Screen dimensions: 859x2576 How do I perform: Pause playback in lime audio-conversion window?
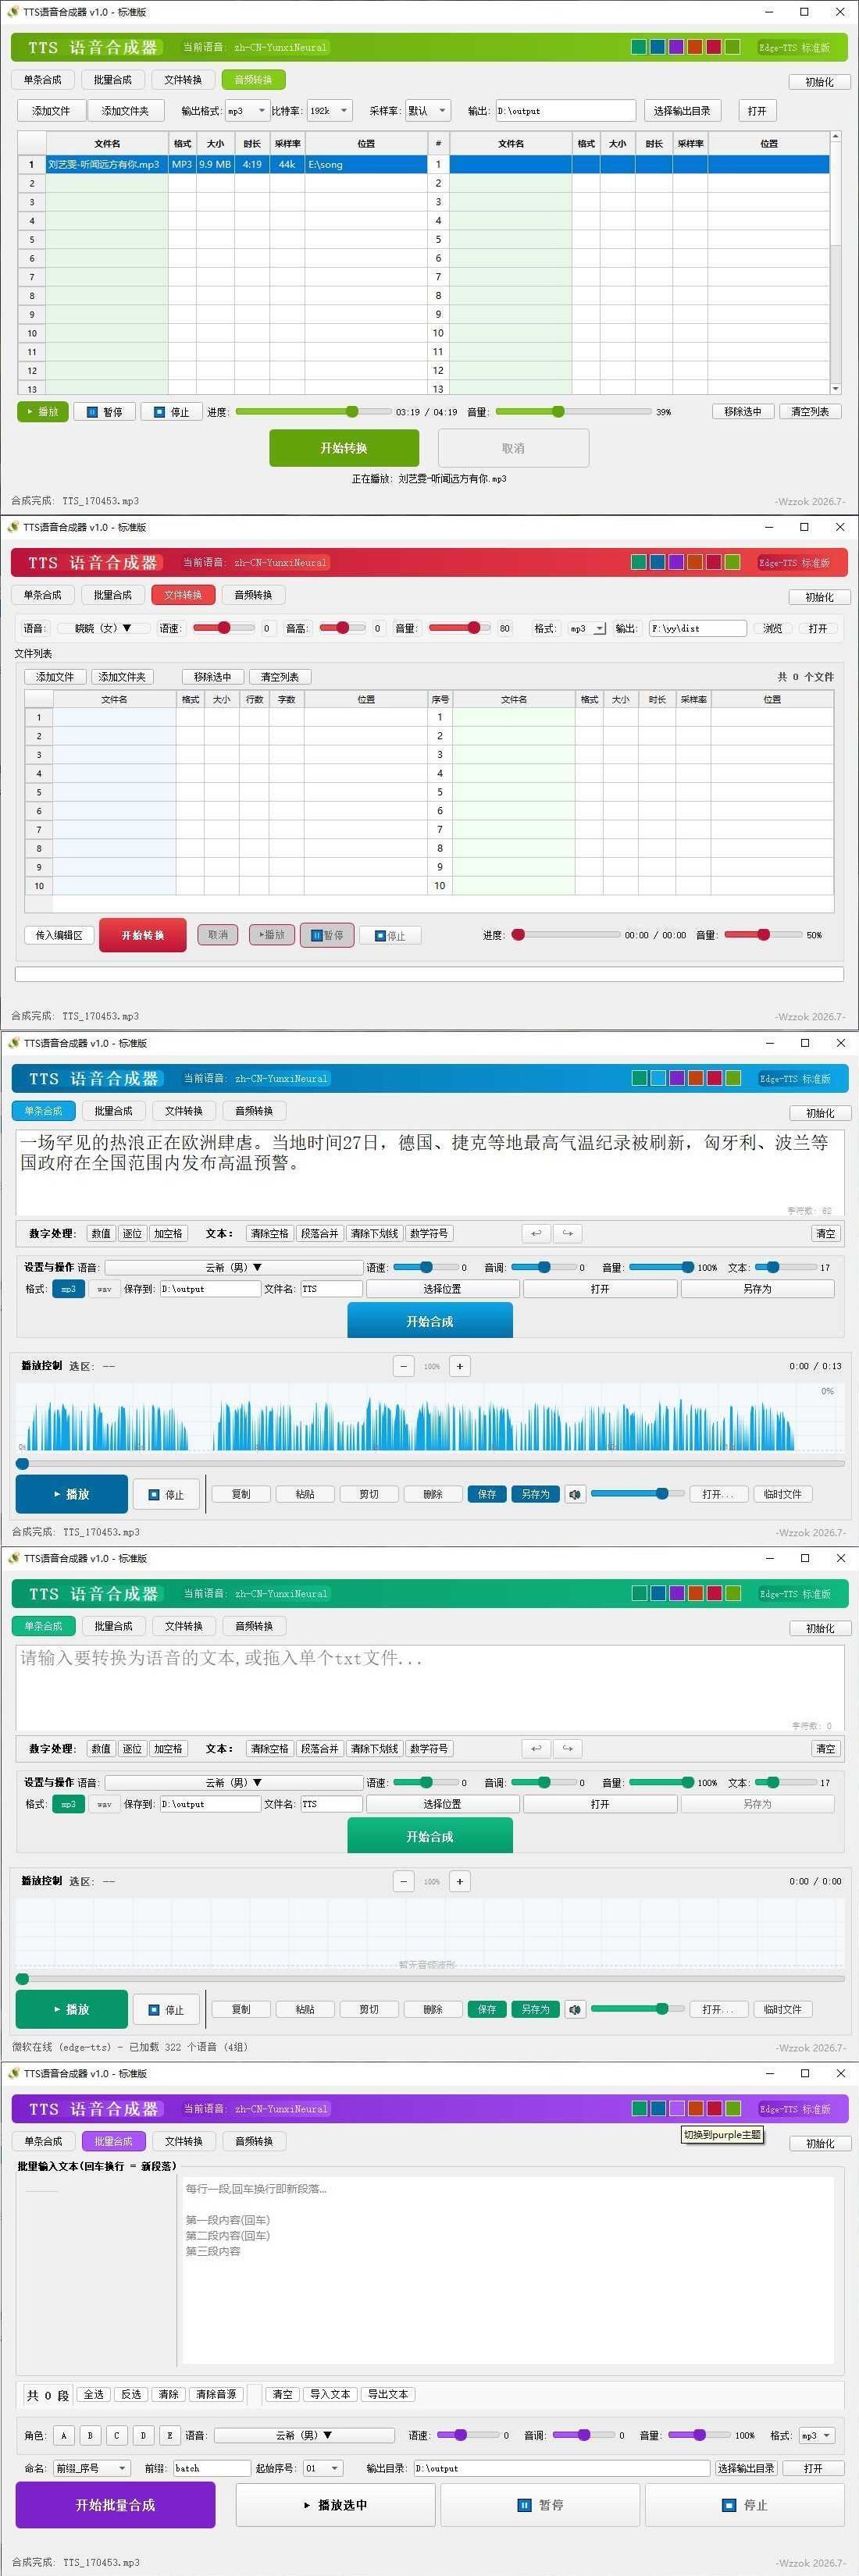point(104,411)
